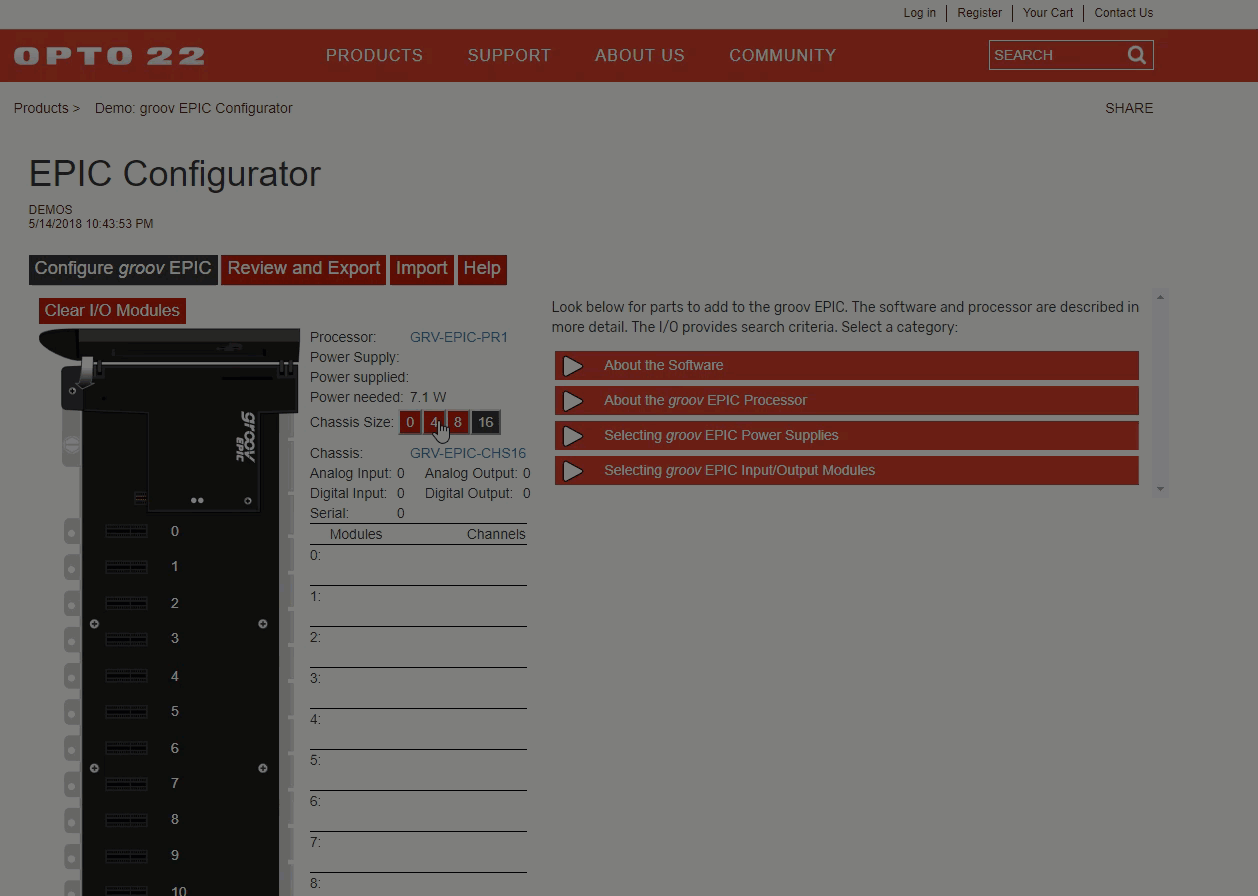Expand About the groov EPIC Processor

click(x=846, y=400)
